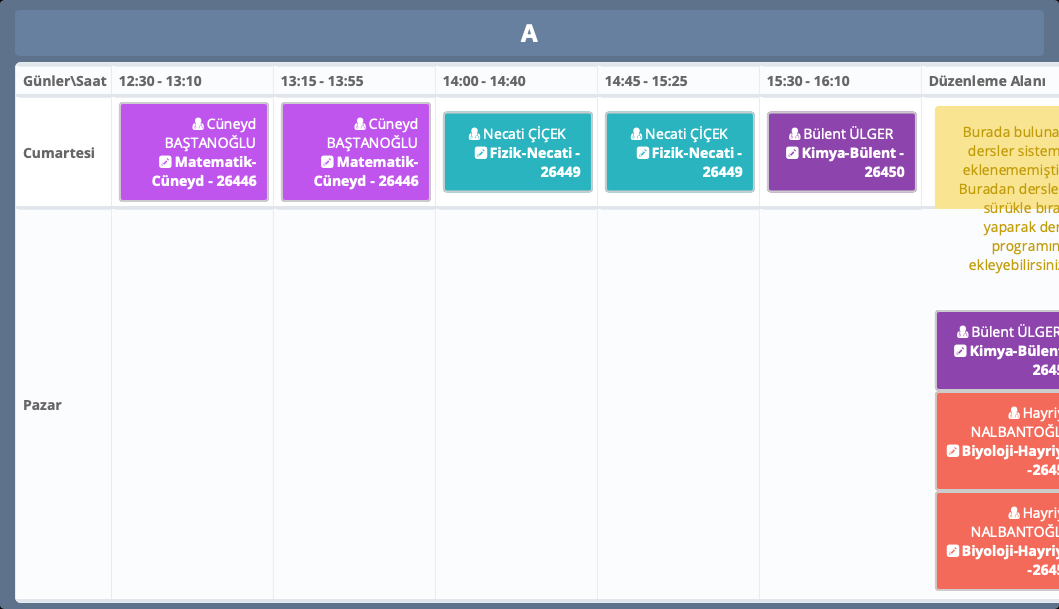
Task: Click teacher icon on 14:45 Necati card
Action: (637, 134)
